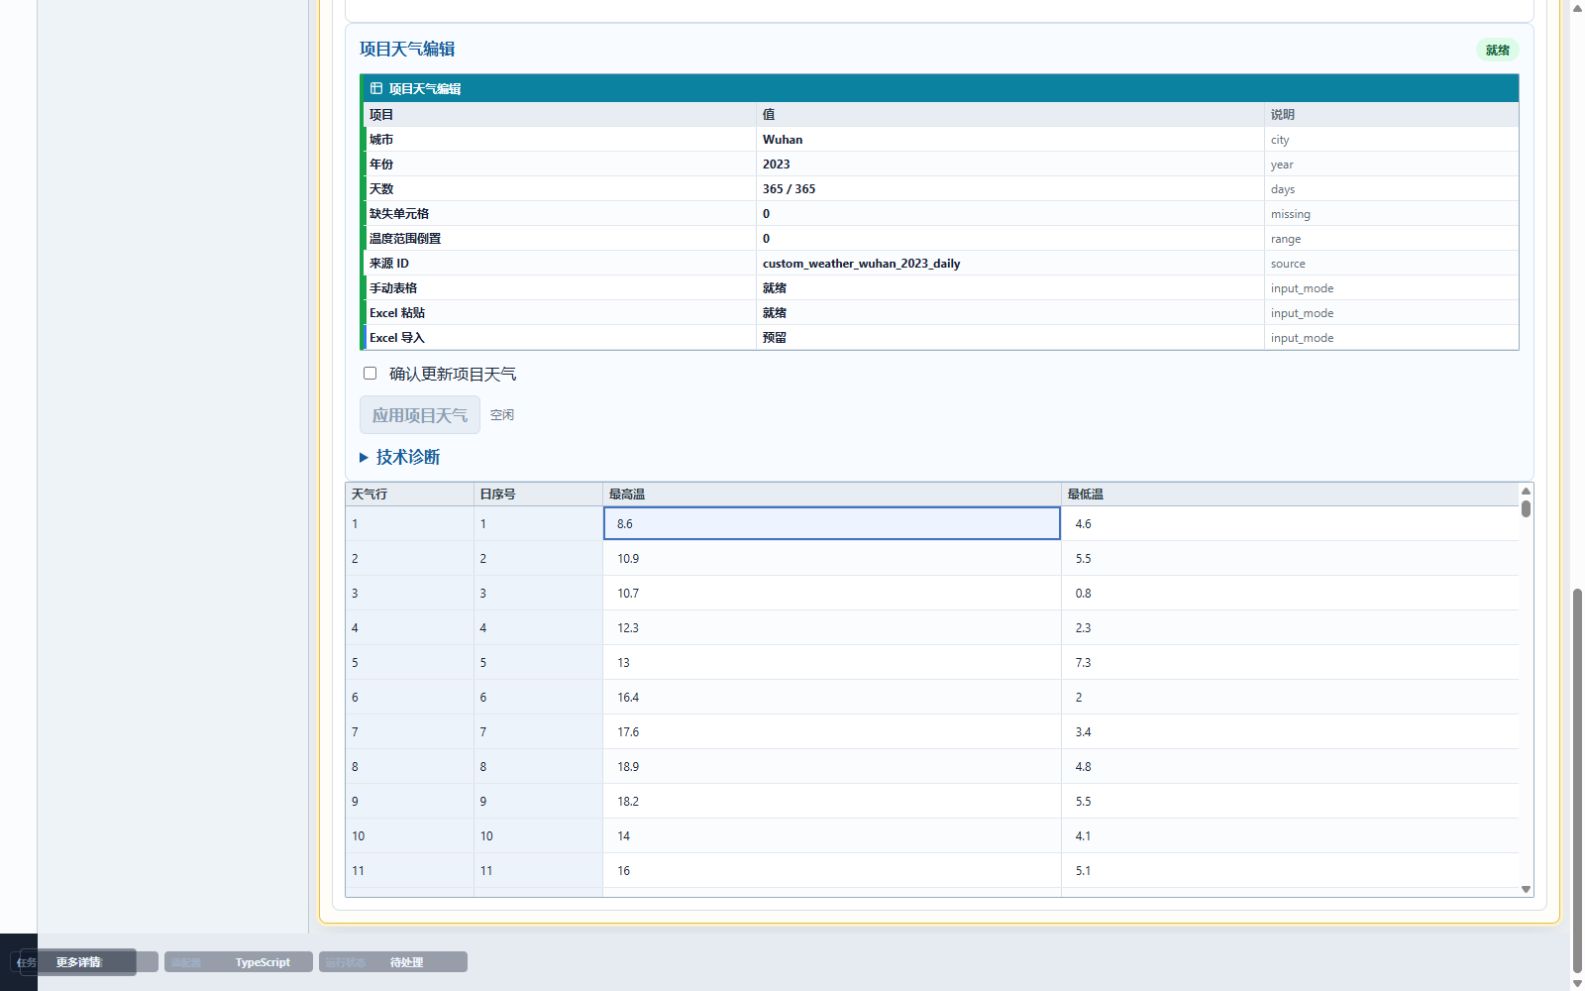Image resolution: width=1585 pixels, height=991 pixels.
Task: Click the 就绪 status badge
Action: click(1497, 50)
